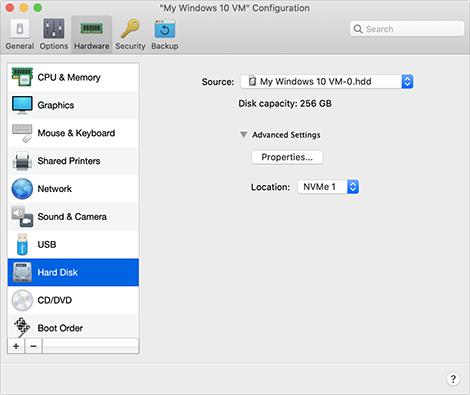This screenshot has height=395, width=470.
Task: Select Shared Printers label
Action: click(x=69, y=161)
